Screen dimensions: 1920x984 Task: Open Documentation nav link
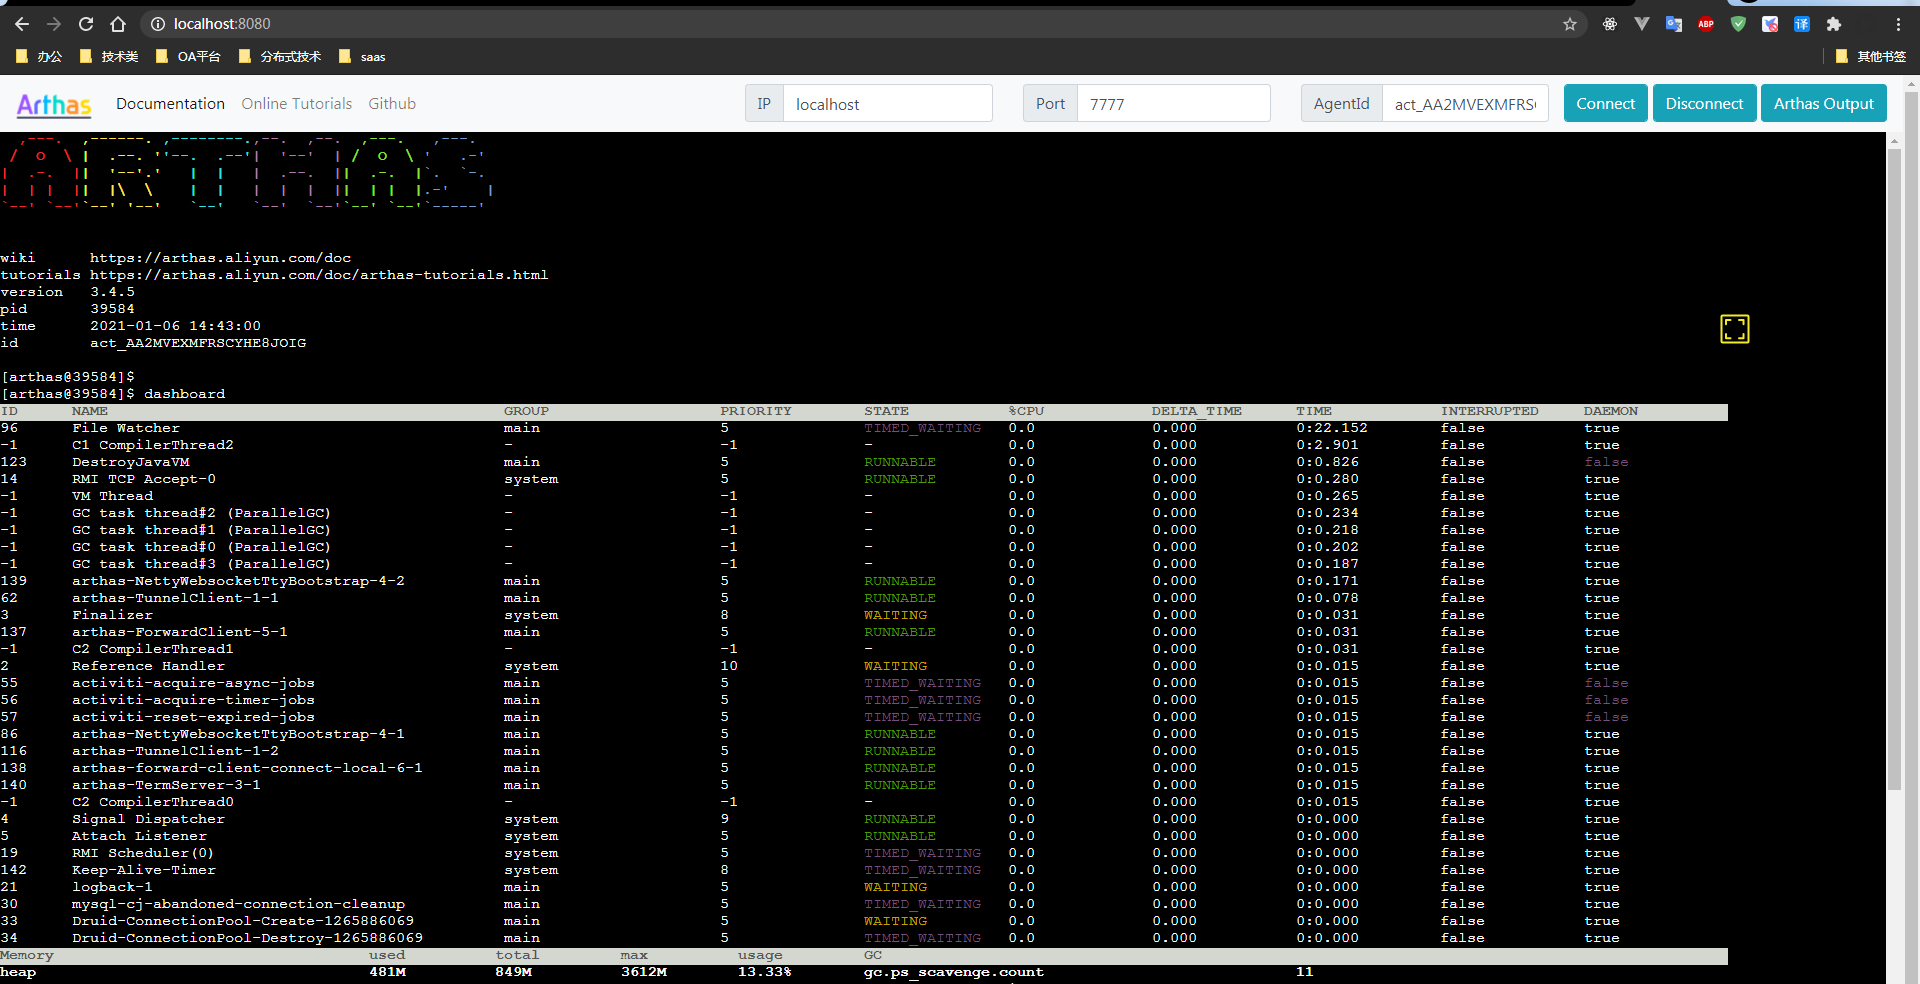(x=170, y=104)
